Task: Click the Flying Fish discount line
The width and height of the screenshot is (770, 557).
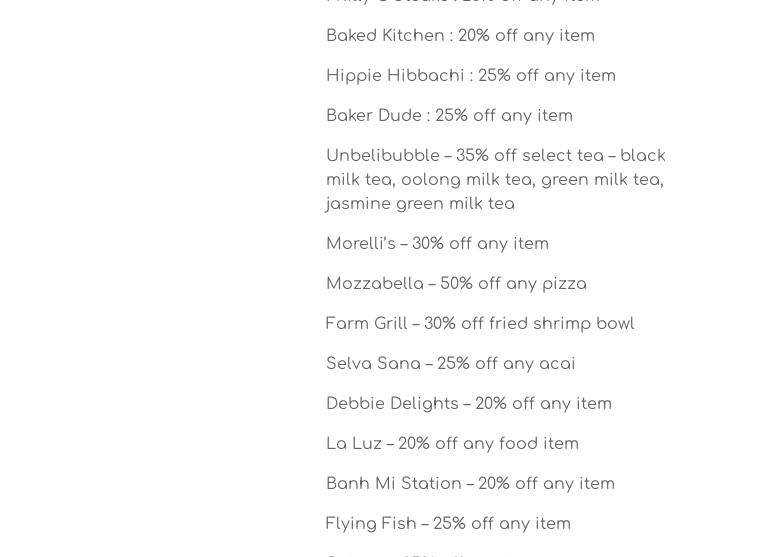Action: click(x=448, y=524)
